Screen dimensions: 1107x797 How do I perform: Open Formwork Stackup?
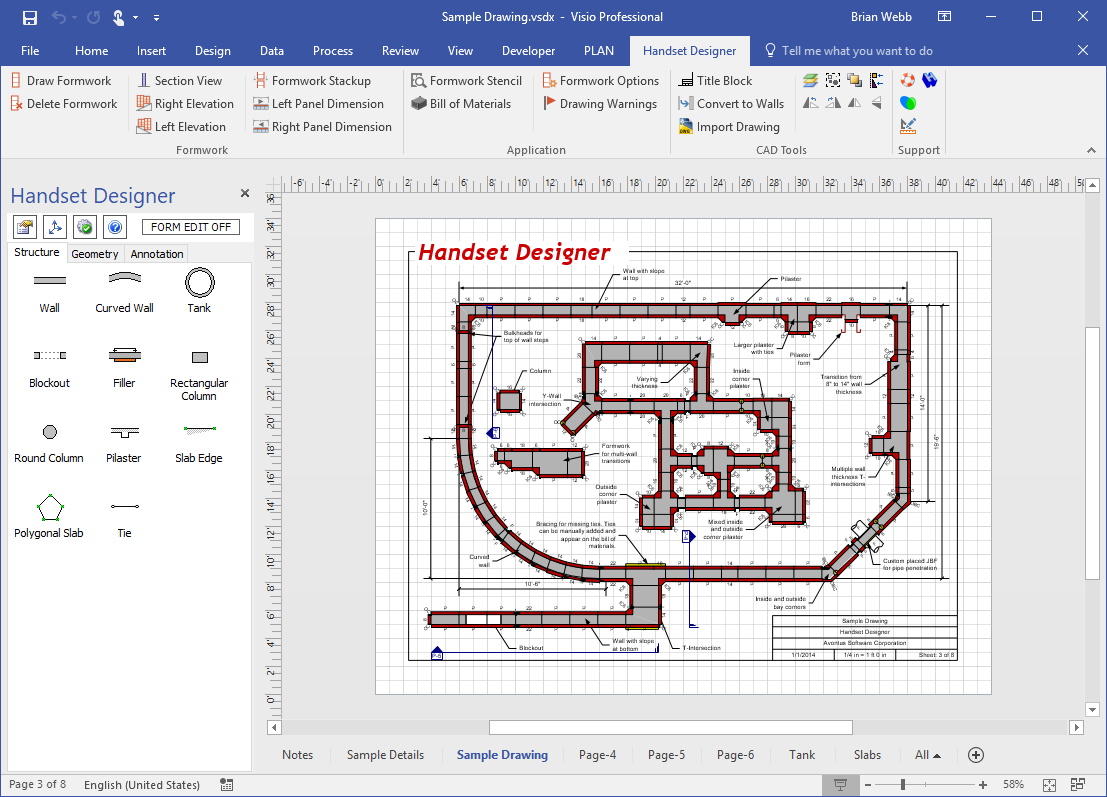[312, 80]
